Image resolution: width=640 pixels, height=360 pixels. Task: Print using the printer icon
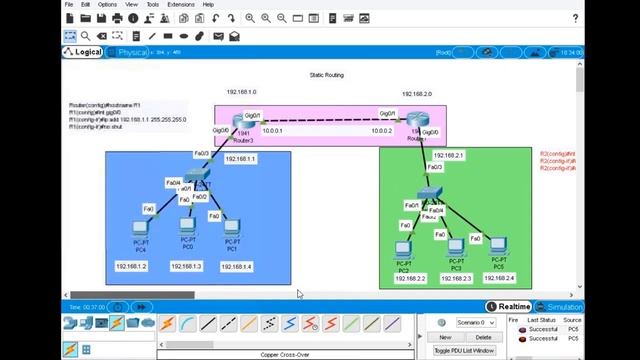tap(117, 18)
